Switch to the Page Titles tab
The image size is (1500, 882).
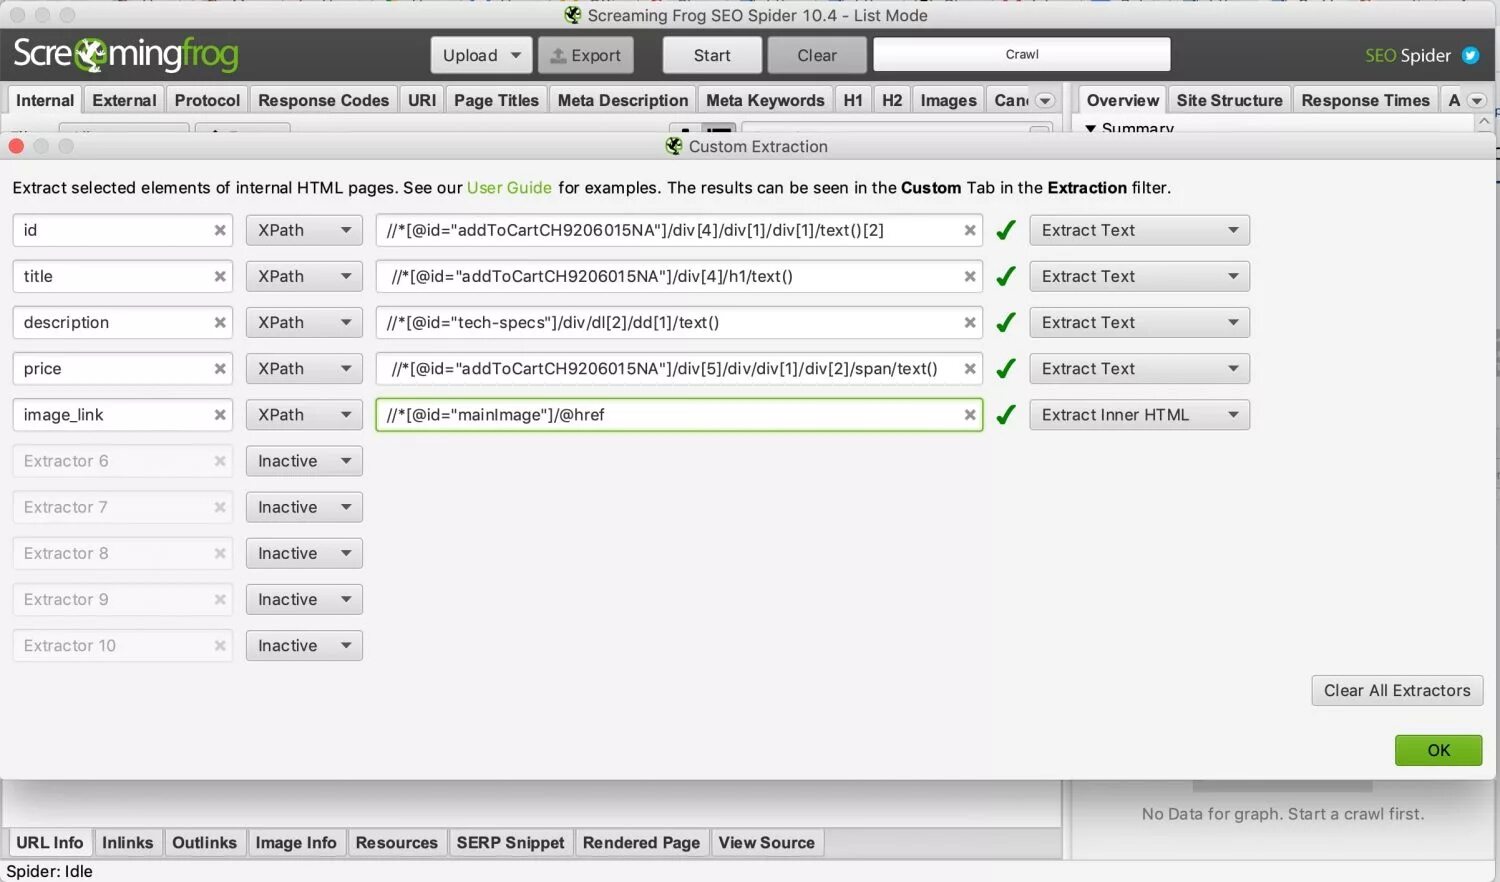(496, 100)
